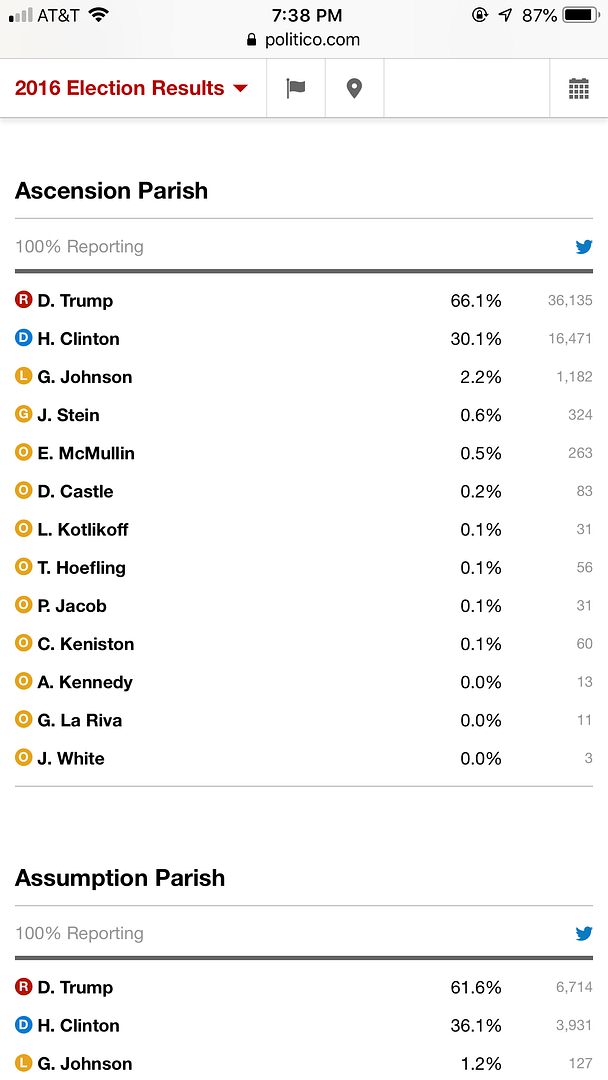Screen dimensions: 608x1080
Task: Share Assumption Parish results on Twitter
Action: (584, 934)
